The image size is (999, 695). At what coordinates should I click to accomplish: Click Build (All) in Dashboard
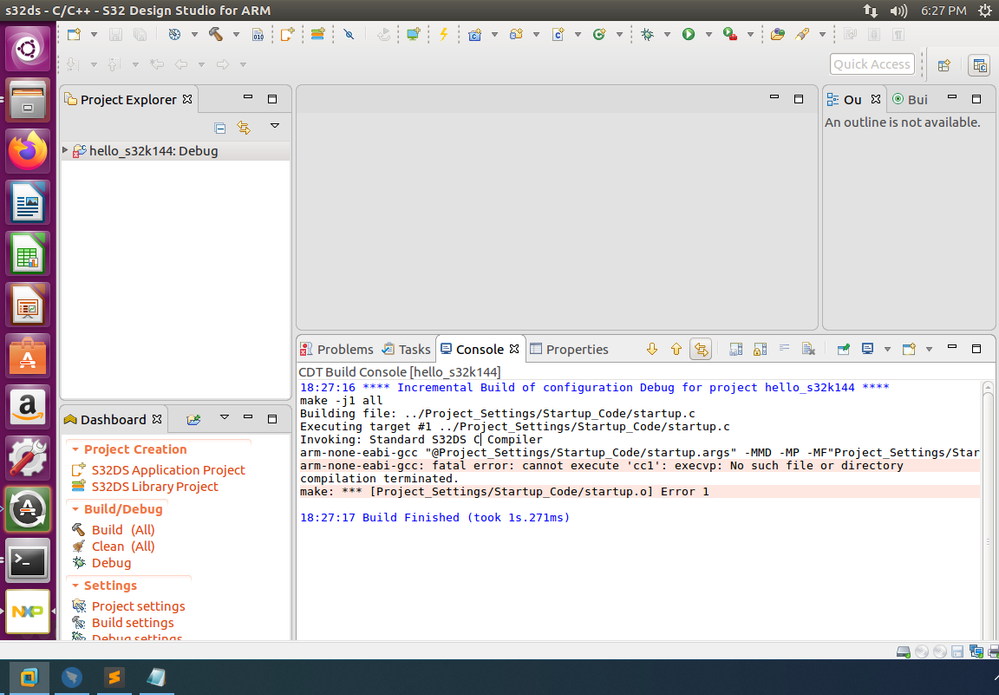(x=123, y=530)
